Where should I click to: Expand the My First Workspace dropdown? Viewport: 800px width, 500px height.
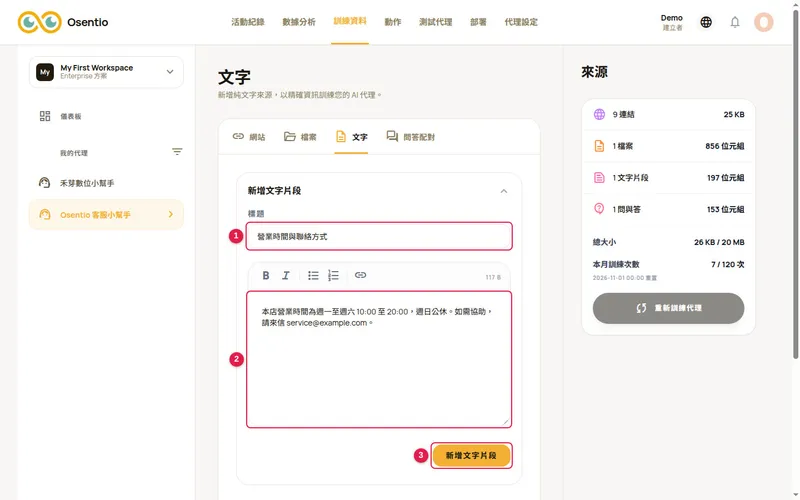[170, 72]
